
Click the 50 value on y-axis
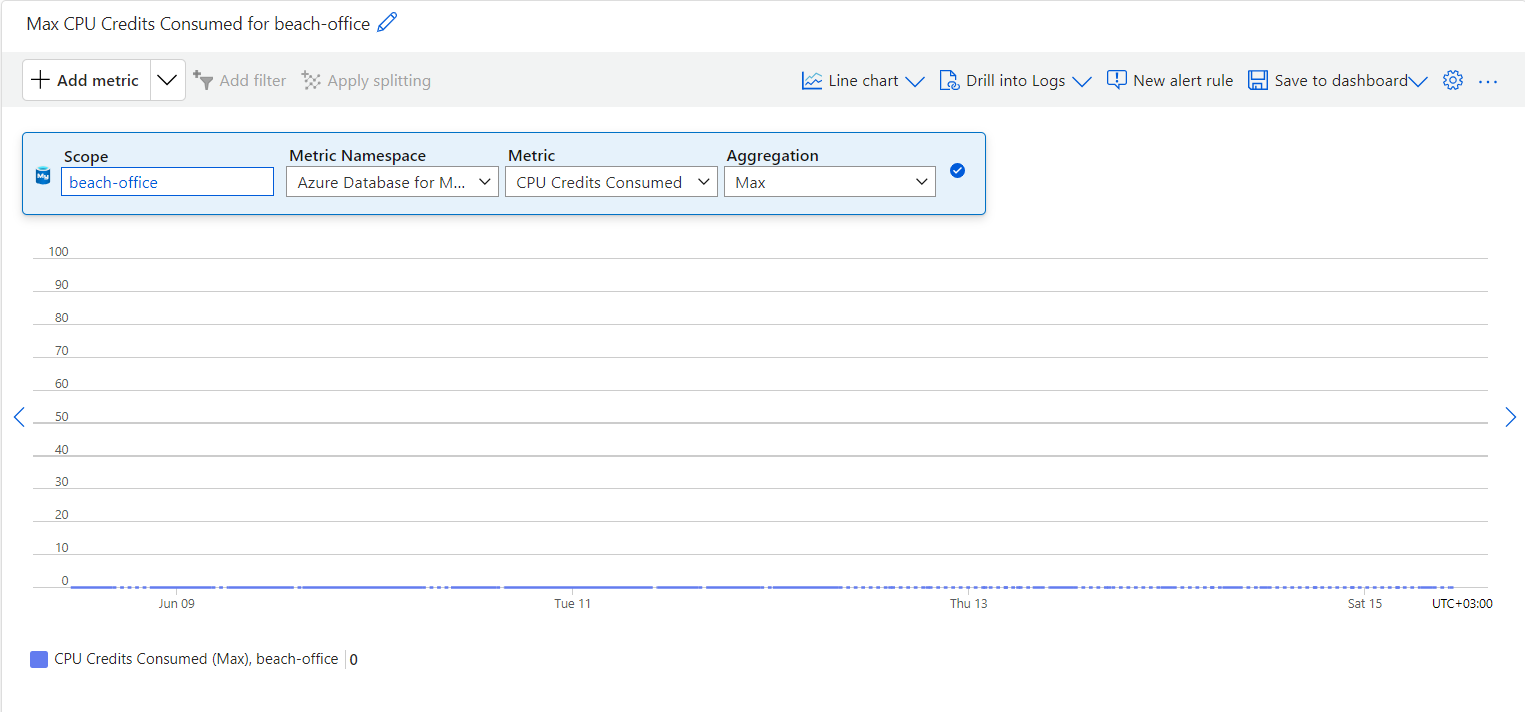pyautogui.click(x=61, y=417)
